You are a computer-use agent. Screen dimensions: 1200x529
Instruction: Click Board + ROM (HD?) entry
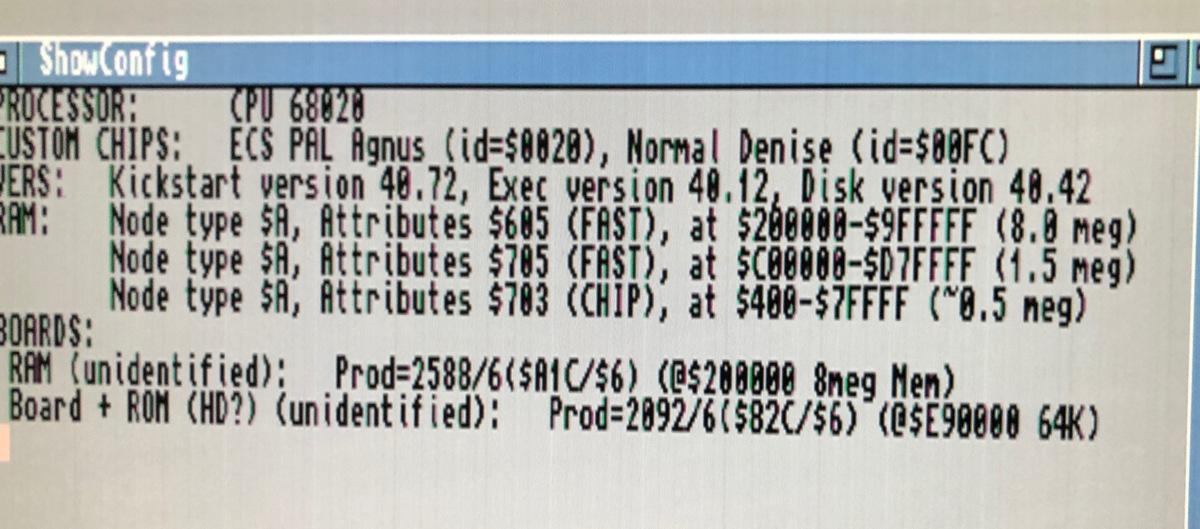[254, 413]
